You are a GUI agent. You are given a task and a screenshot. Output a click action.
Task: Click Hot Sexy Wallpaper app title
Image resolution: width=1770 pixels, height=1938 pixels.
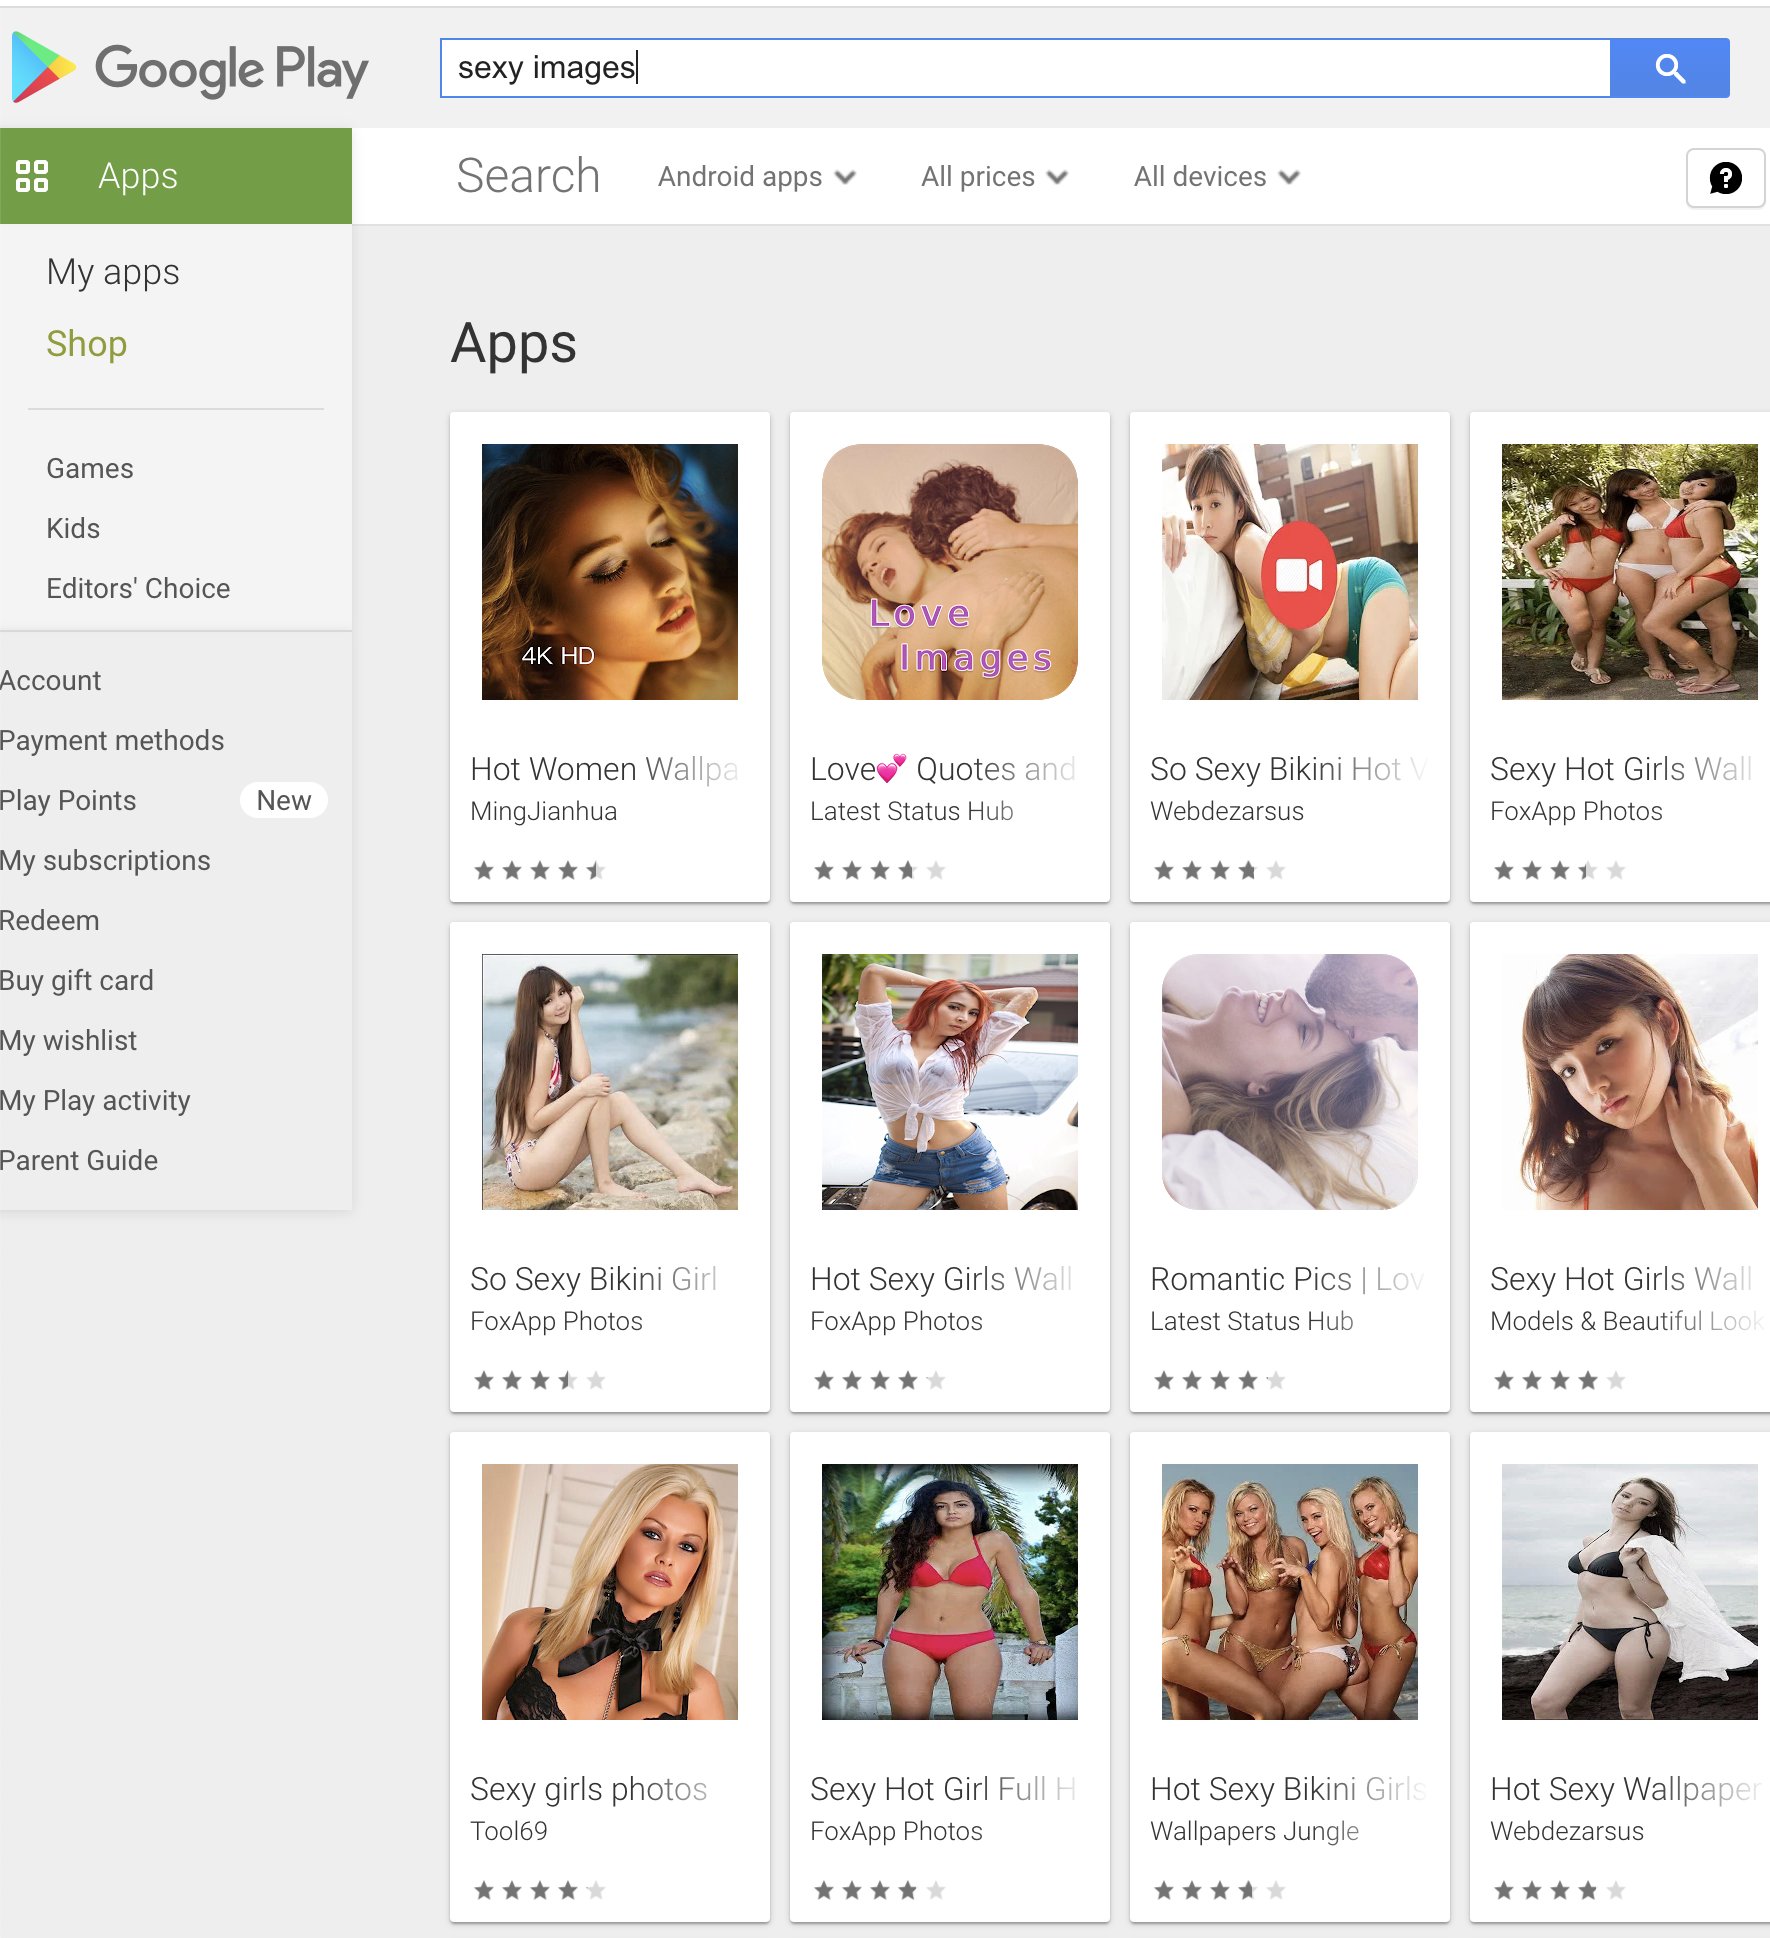tap(1626, 1789)
